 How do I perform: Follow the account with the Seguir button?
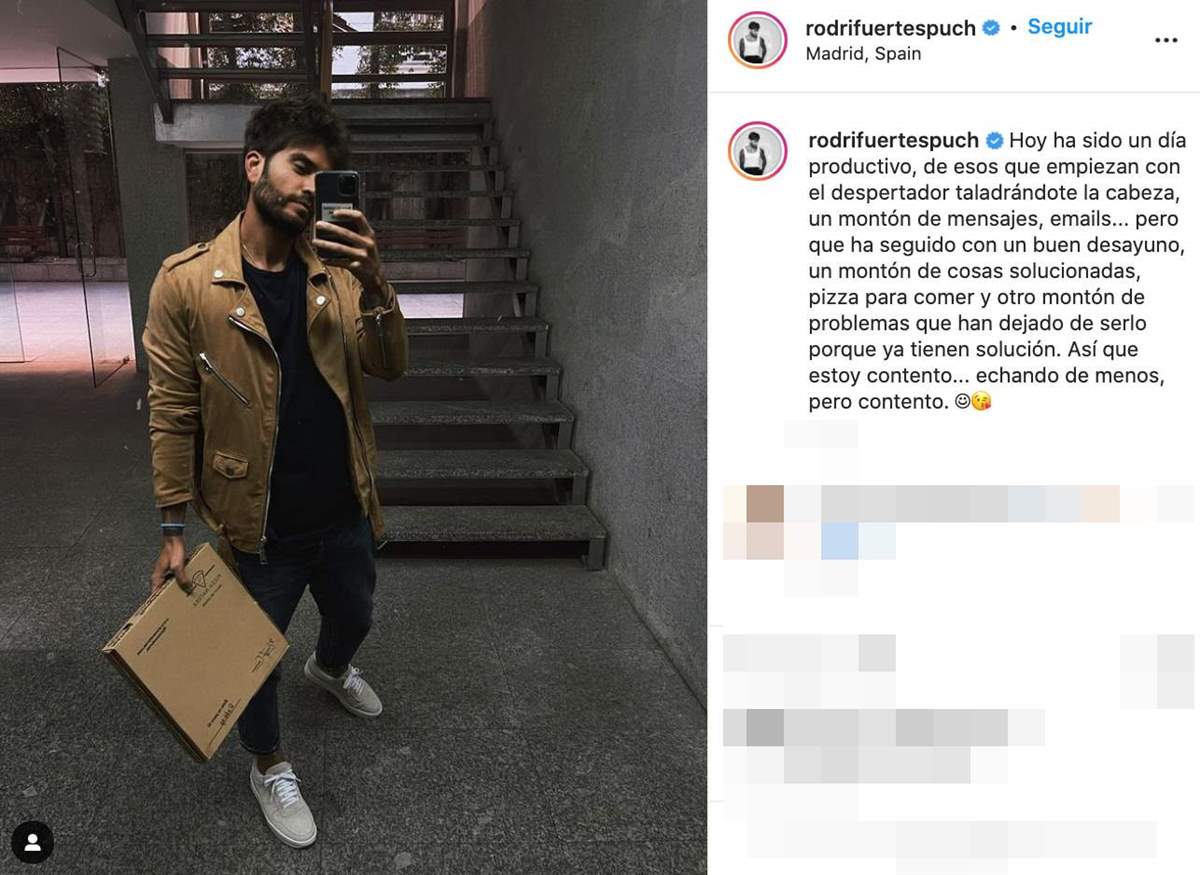[x=1060, y=27]
